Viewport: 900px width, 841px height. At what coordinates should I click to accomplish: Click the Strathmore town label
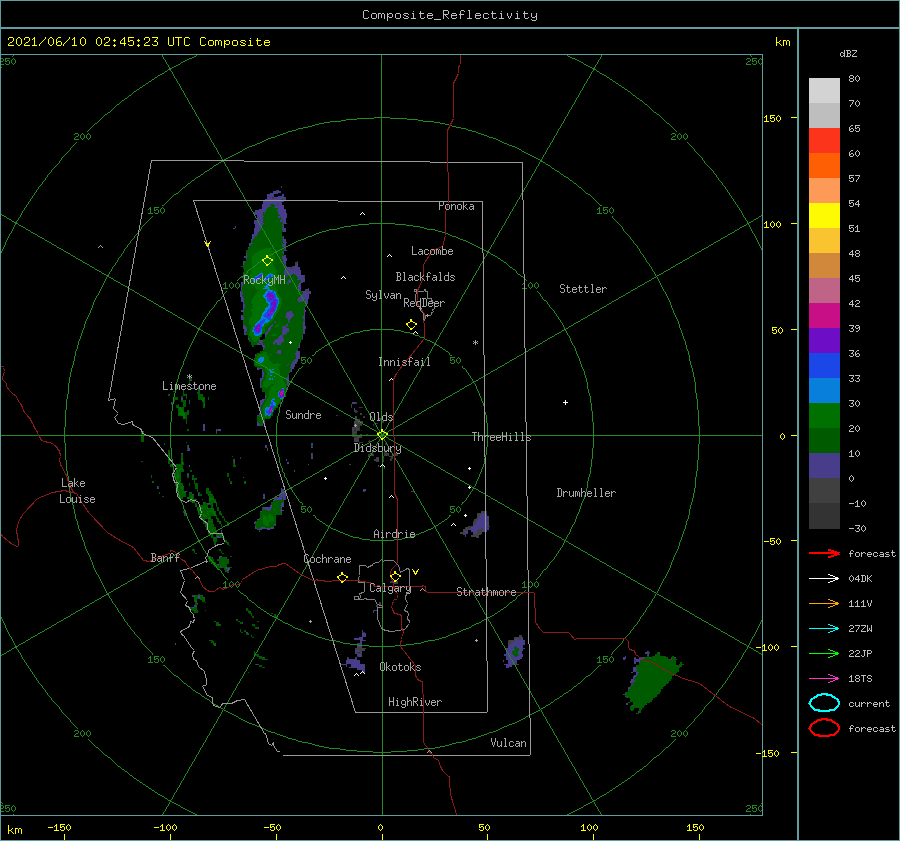[486, 592]
